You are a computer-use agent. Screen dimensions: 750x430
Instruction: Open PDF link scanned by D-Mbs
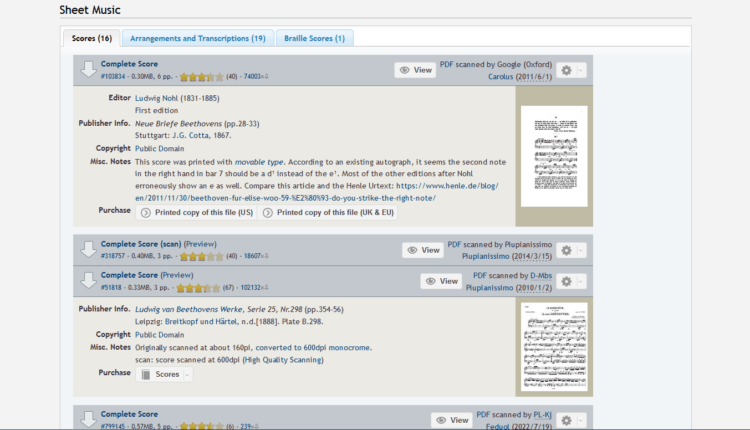click(x=479, y=276)
